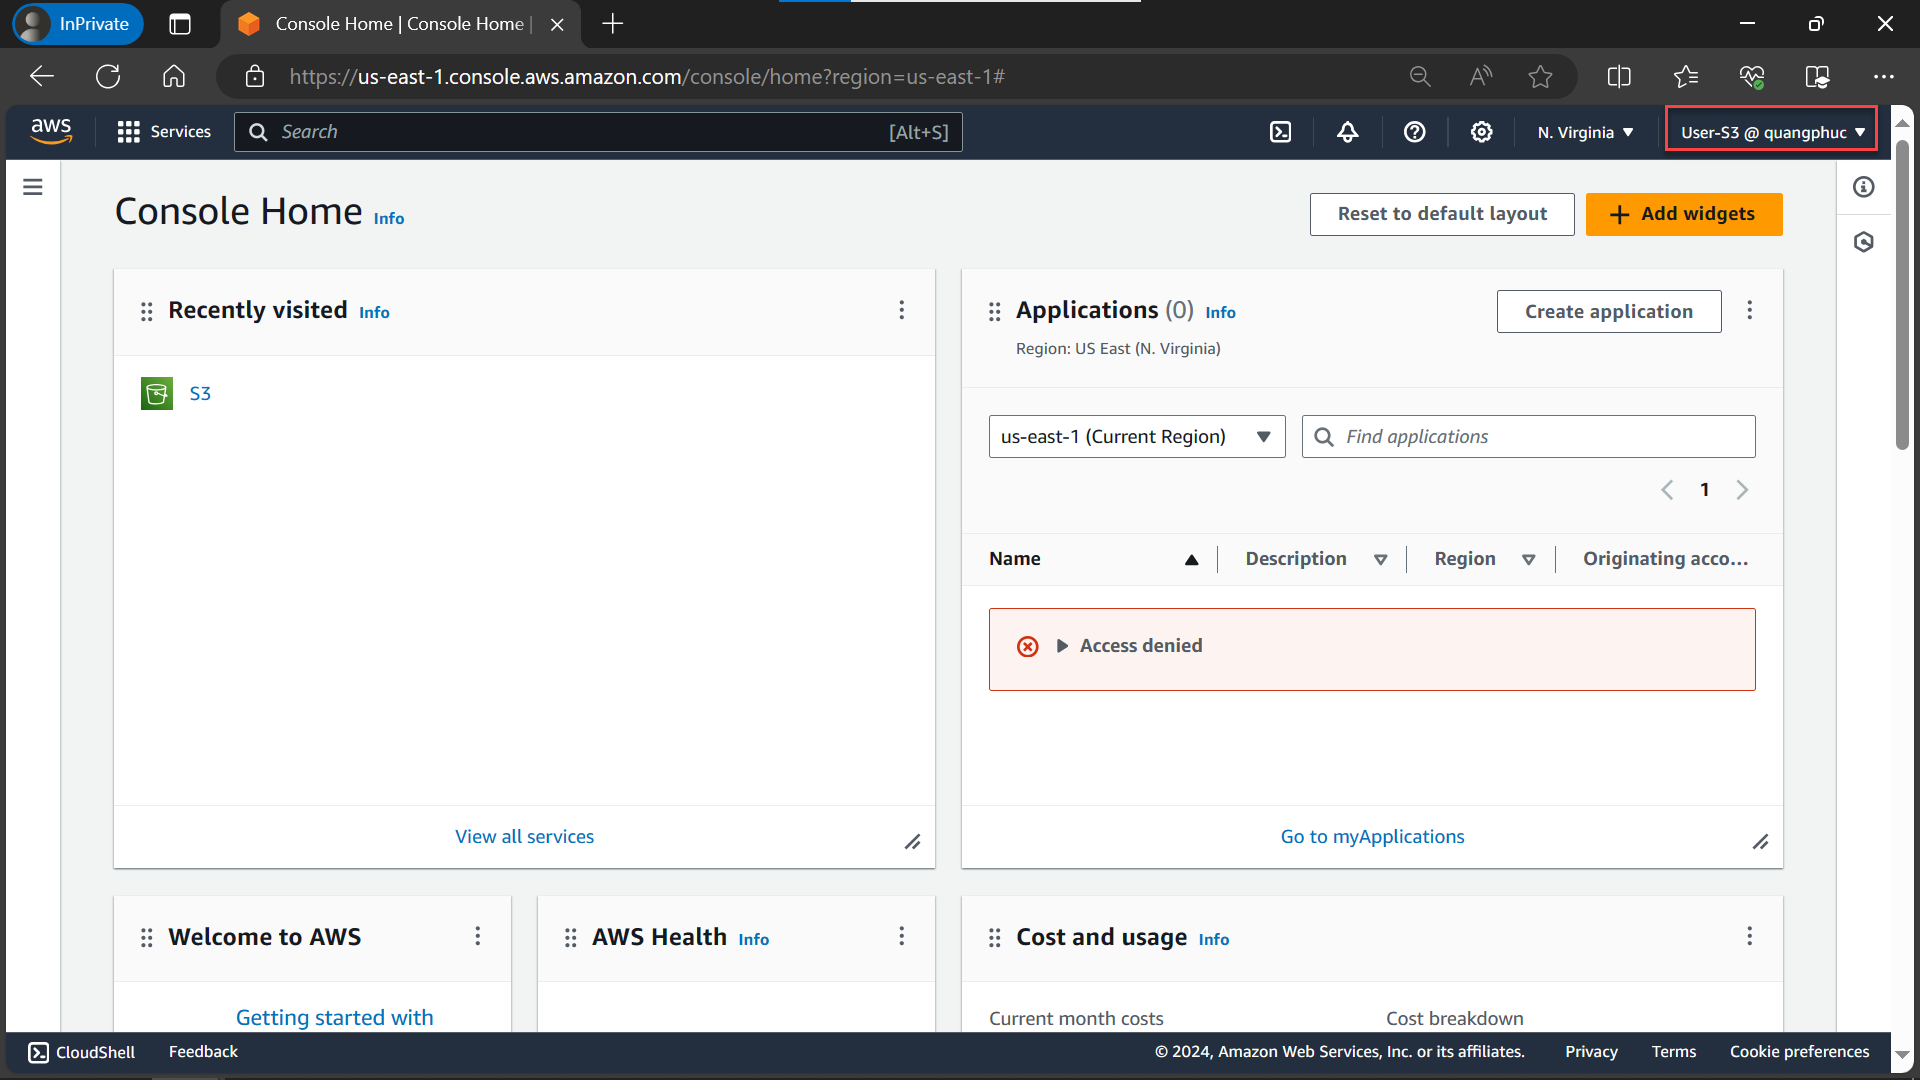This screenshot has height=1080, width=1920.
Task: Click the Console Home sidebar hamburger menu
Action: (x=33, y=186)
